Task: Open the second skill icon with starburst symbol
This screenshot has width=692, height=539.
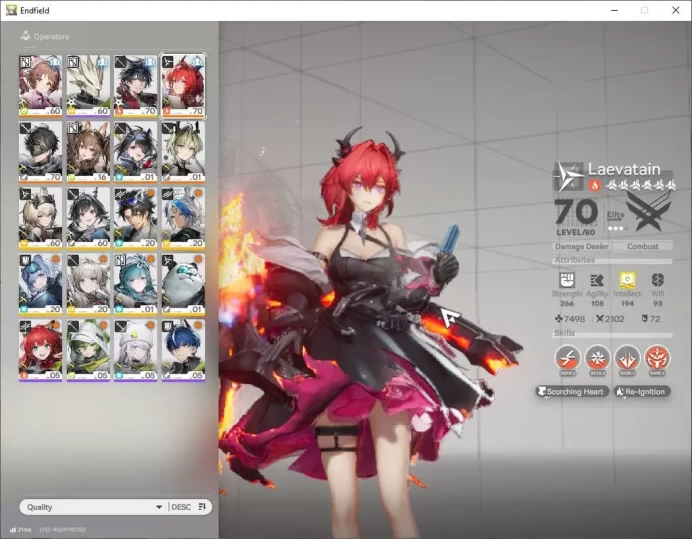Action: click(597, 358)
